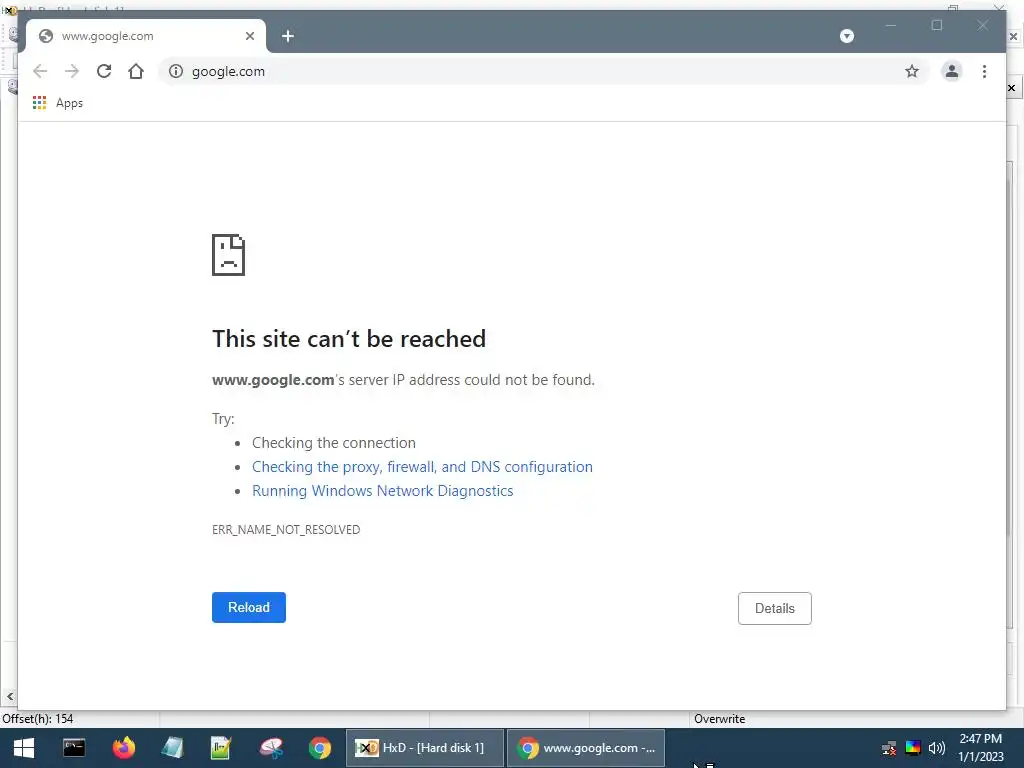Open the clock showing 2:47 PM

[980, 748]
